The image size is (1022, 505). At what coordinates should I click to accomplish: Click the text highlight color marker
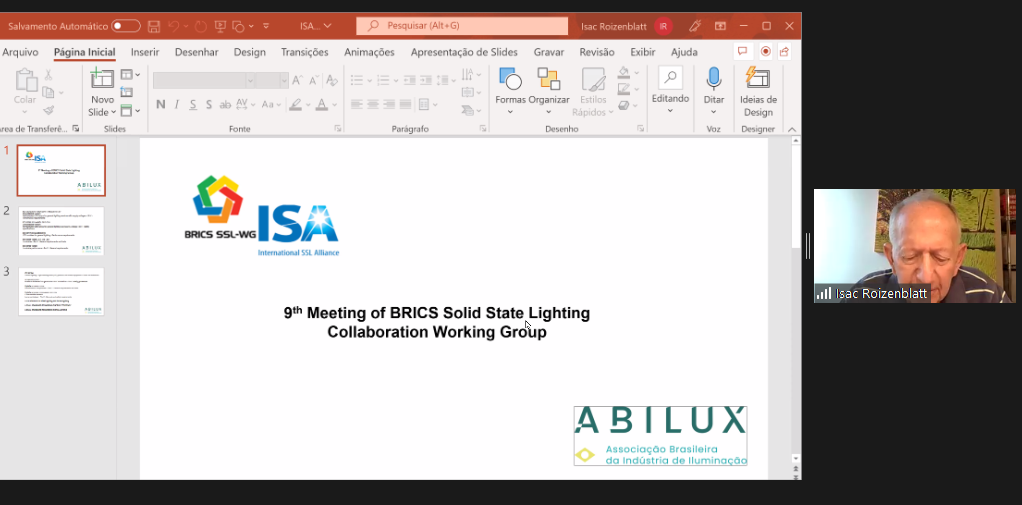tap(295, 104)
